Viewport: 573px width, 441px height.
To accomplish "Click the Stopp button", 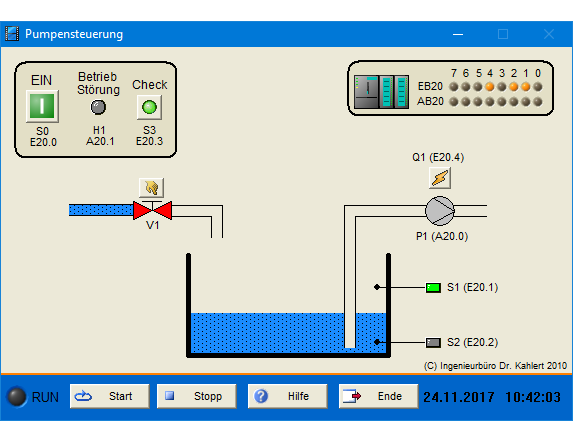I will point(197,396).
